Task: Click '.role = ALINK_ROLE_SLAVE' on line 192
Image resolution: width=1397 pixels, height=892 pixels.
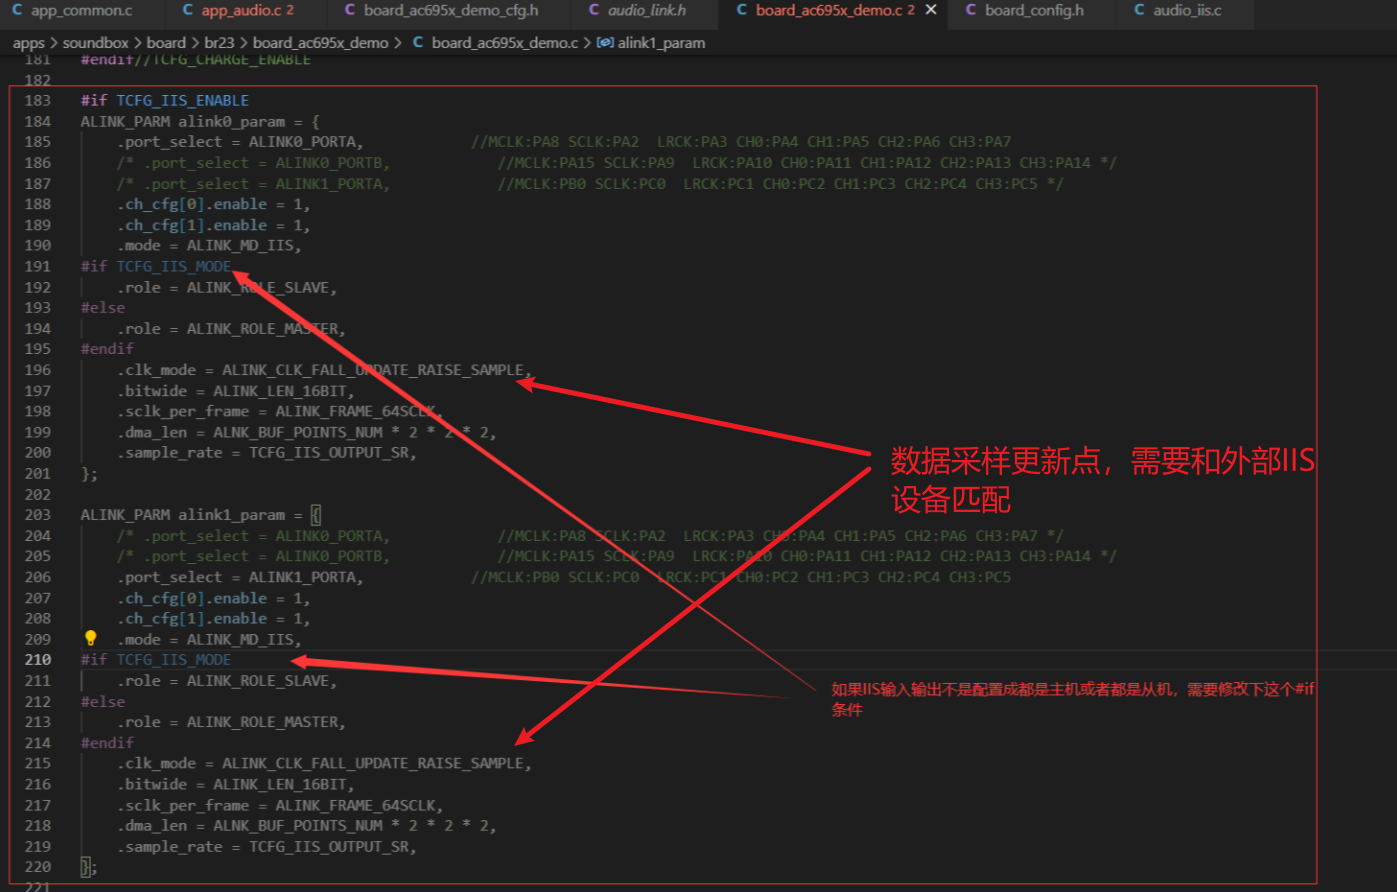Action: pos(227,287)
